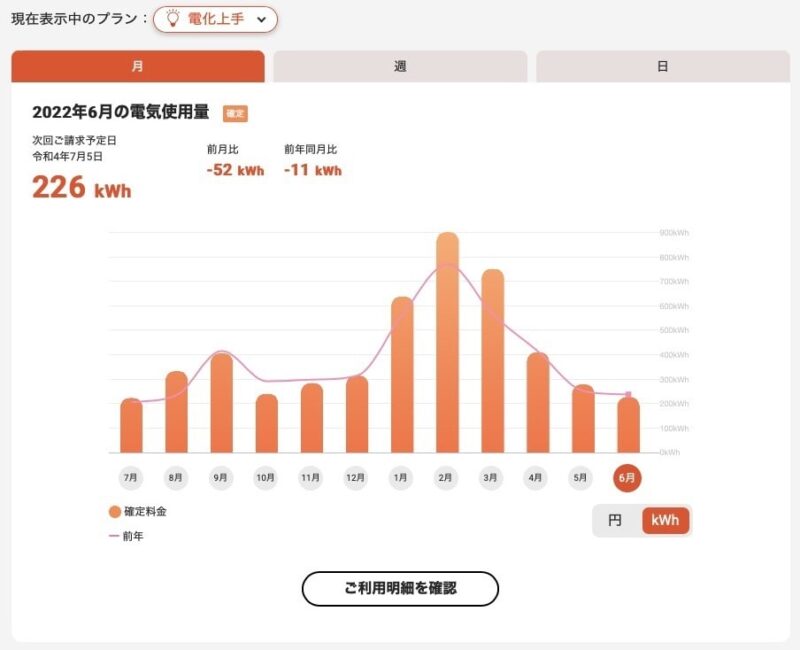Click the 確定 badge next to the title
Viewport: 800px width, 650px height.
[x=235, y=113]
